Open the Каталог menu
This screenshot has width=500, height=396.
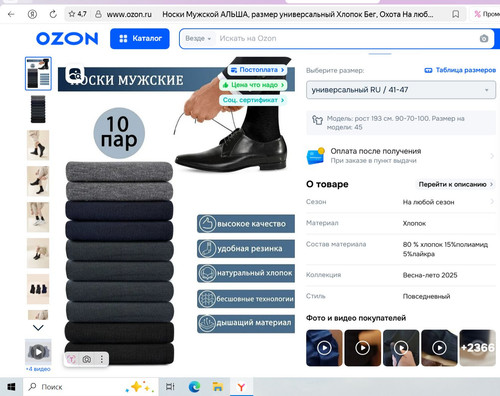(x=140, y=39)
